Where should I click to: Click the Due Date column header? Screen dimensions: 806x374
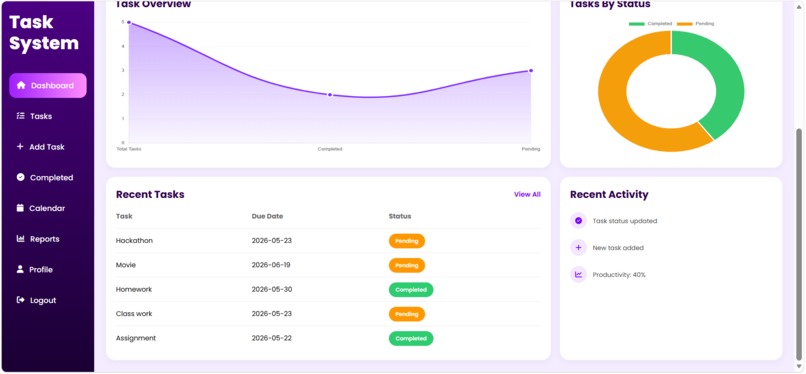267,216
